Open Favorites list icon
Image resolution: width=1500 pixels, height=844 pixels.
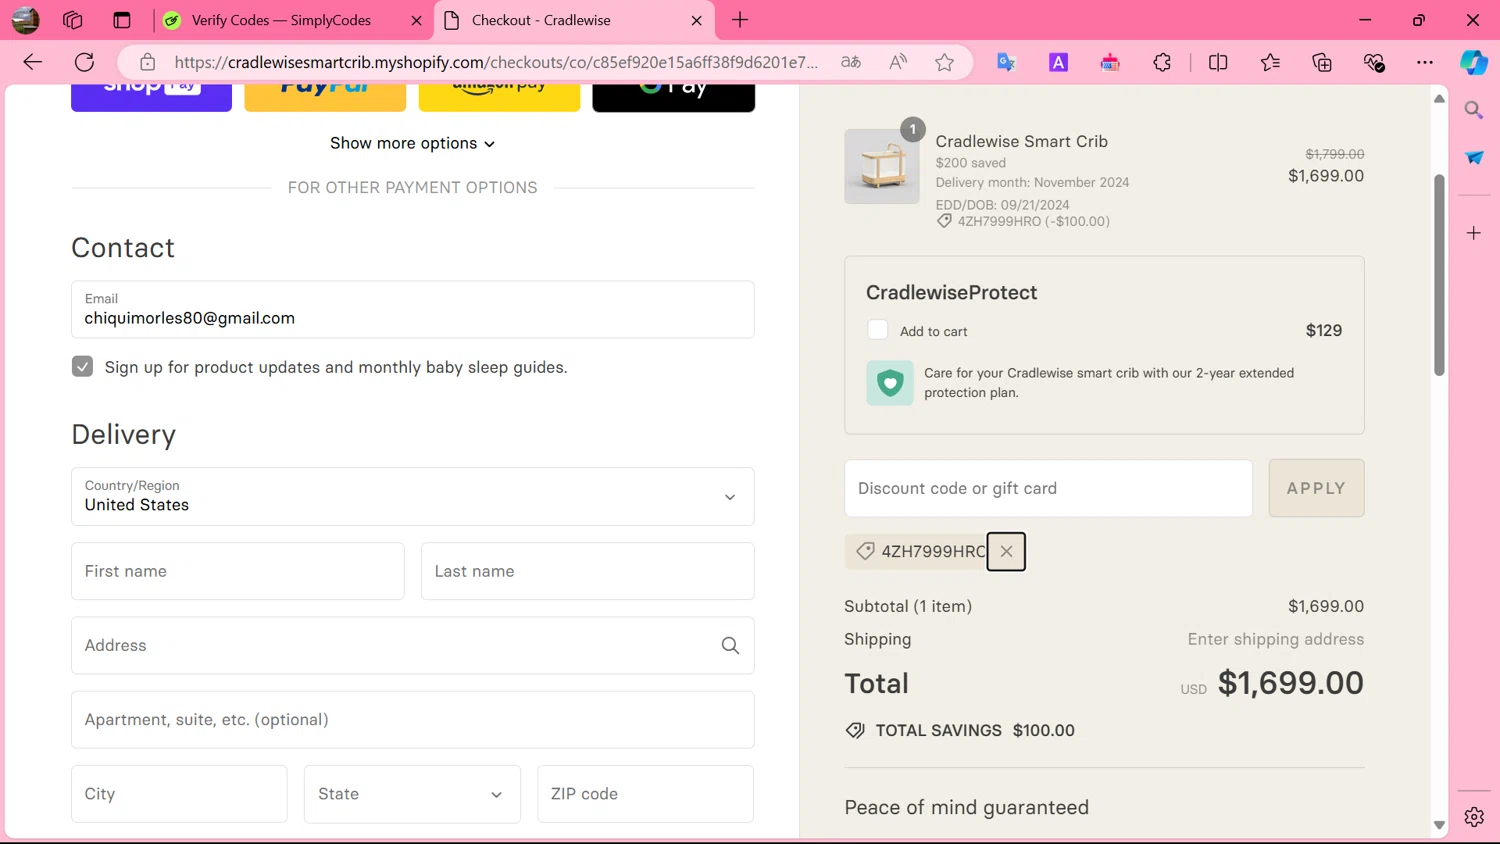(x=1270, y=62)
